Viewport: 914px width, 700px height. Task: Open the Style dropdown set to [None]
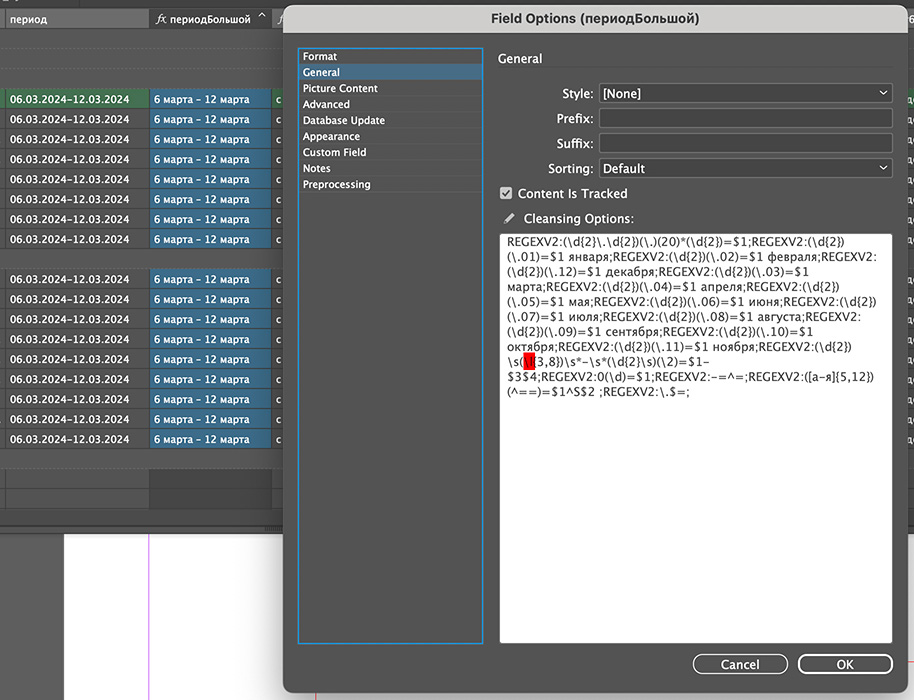click(746, 93)
